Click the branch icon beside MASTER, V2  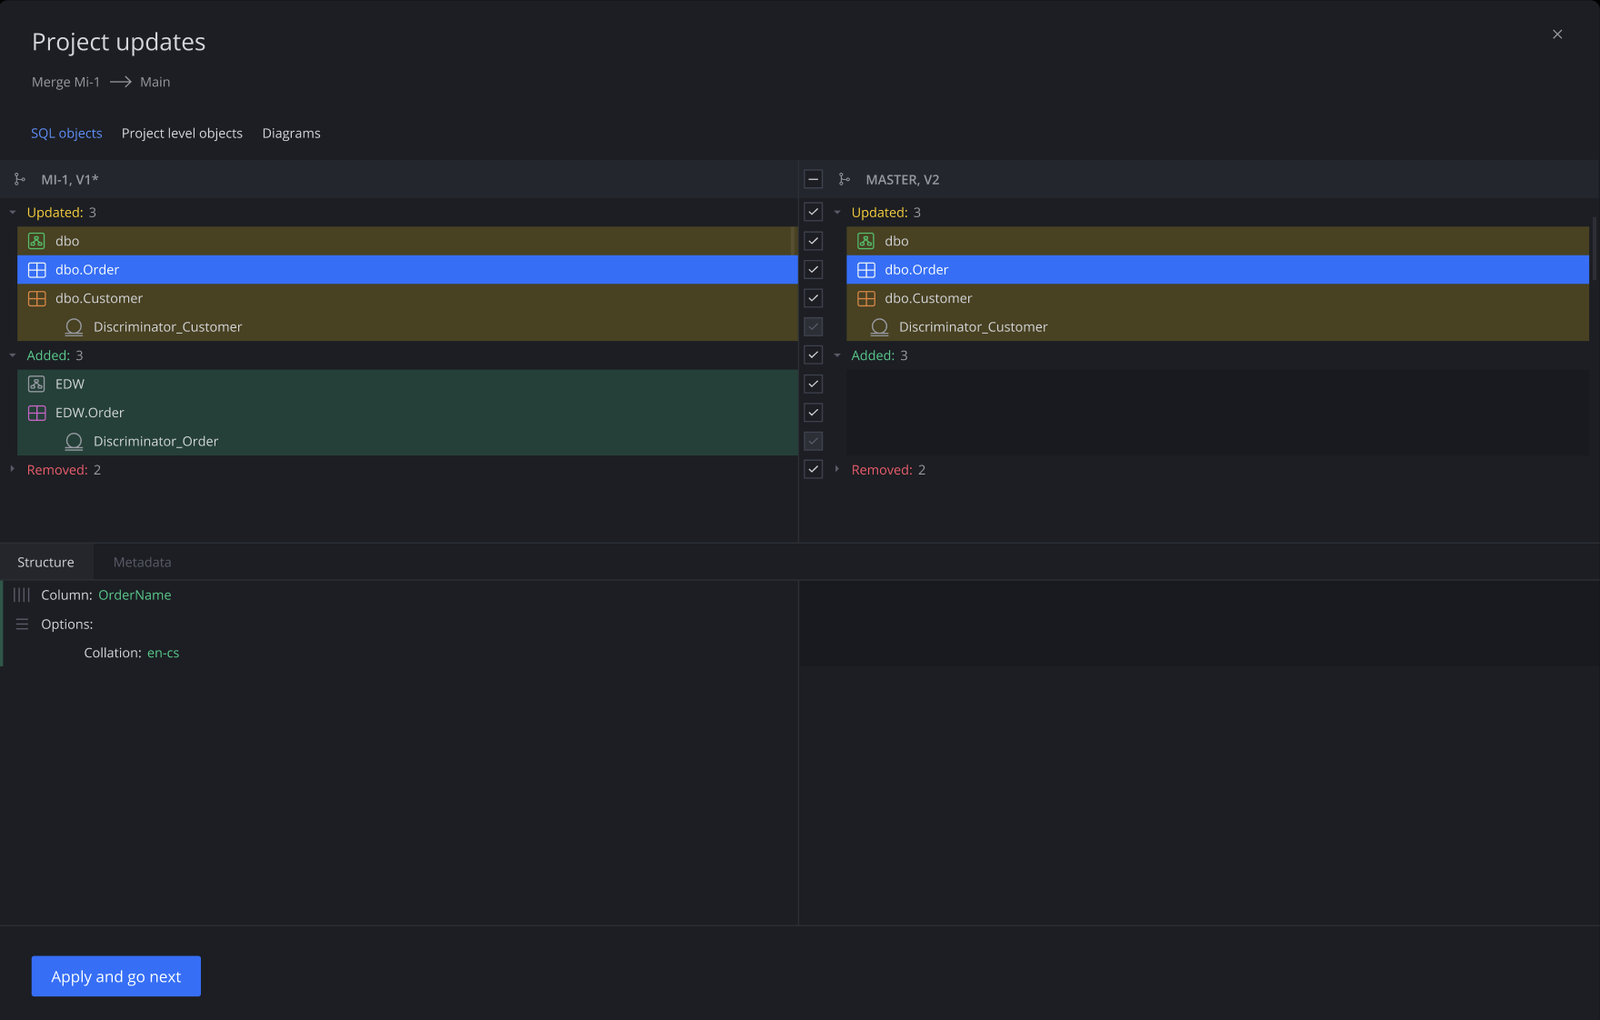[x=845, y=179]
